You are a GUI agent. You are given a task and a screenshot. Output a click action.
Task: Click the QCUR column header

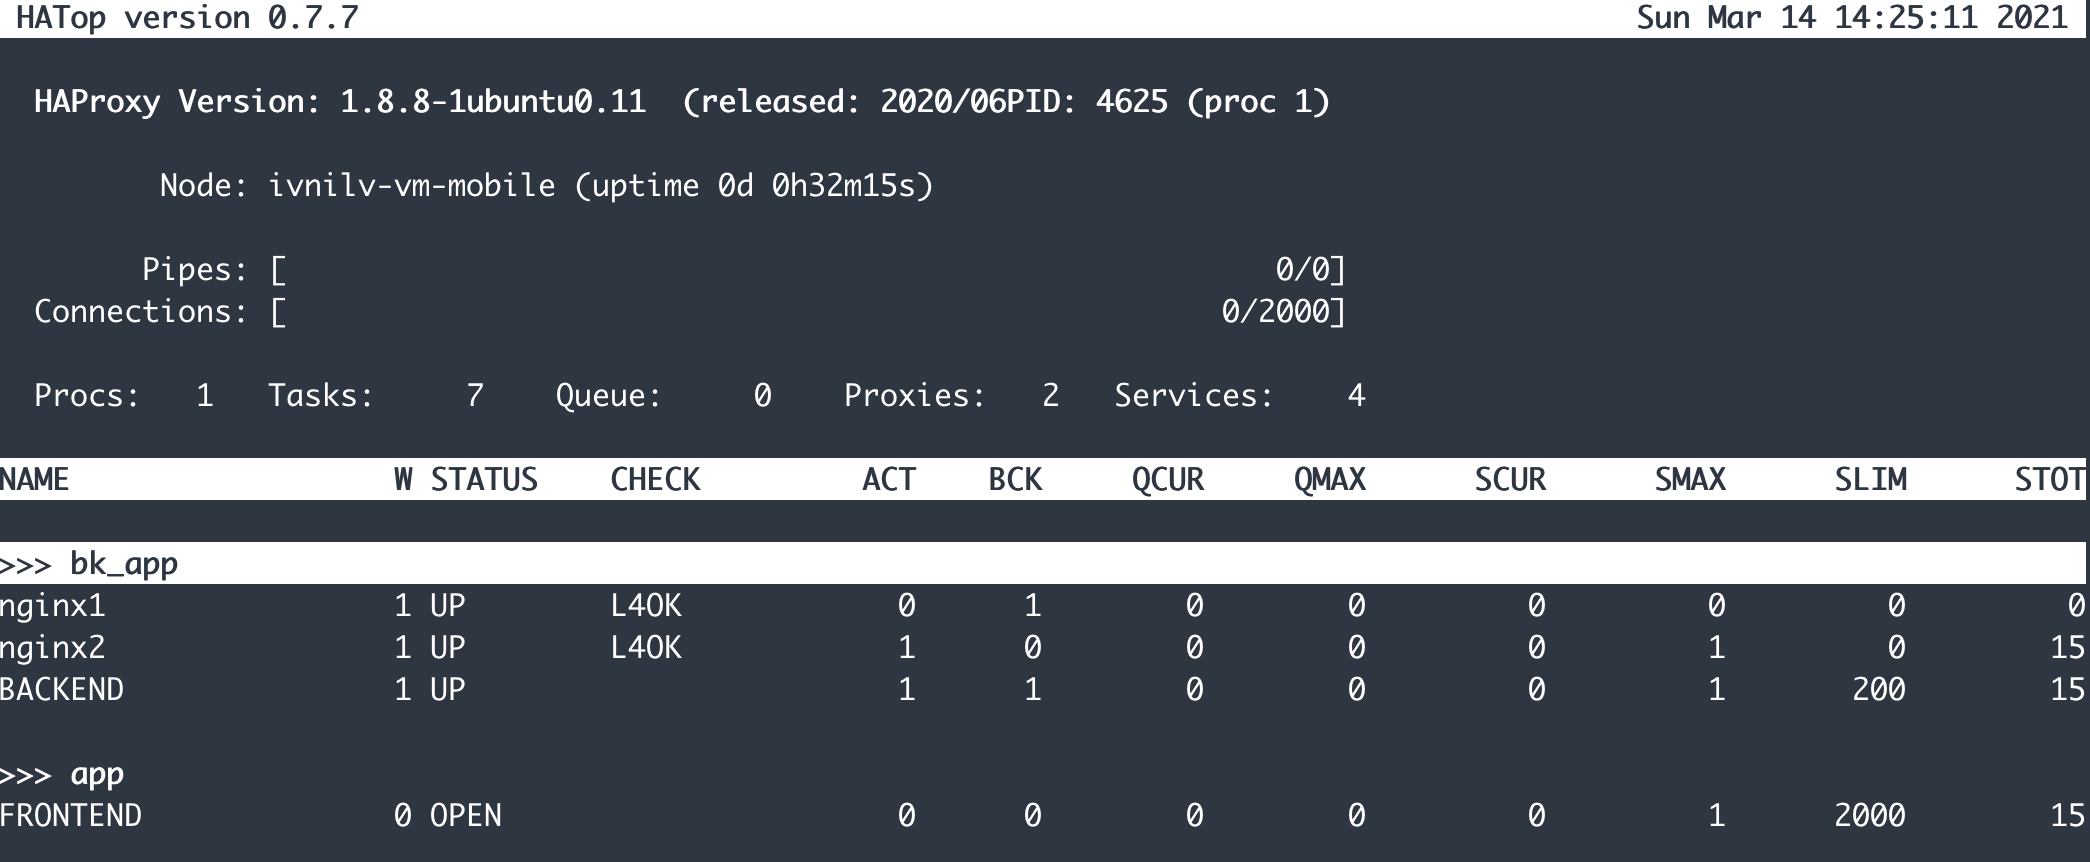tap(1168, 480)
